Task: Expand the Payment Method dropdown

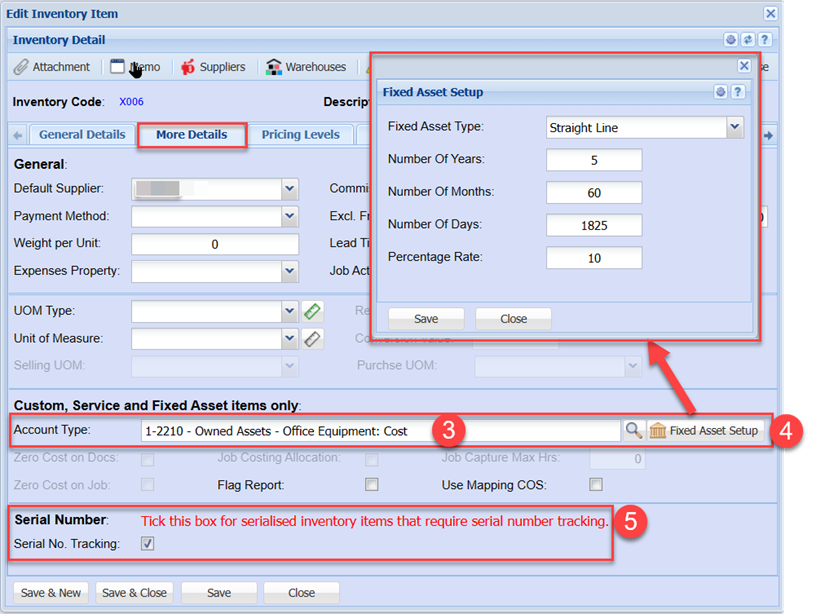Action: 290,216
